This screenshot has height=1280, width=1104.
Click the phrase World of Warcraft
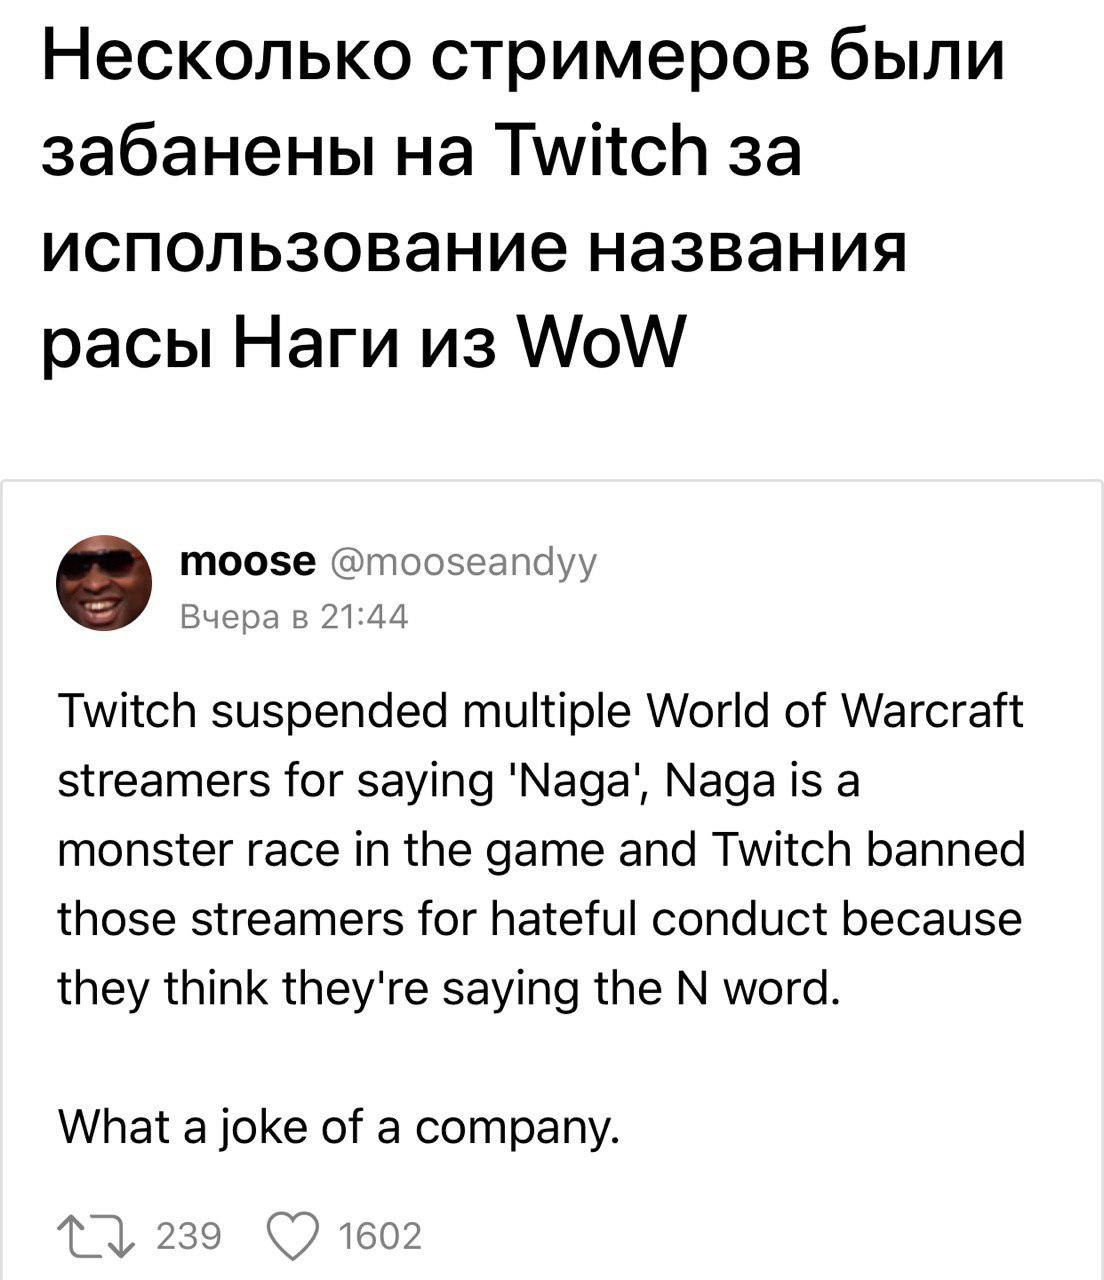836,712
